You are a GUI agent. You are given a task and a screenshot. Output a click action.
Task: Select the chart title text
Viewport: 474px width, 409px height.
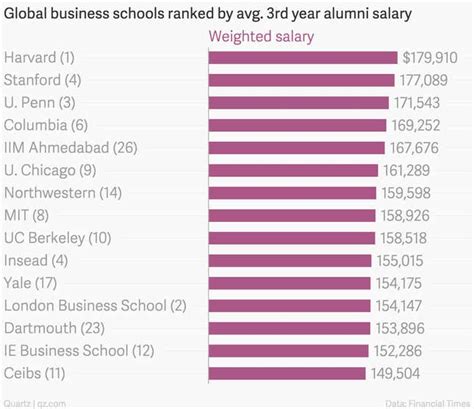click(208, 14)
